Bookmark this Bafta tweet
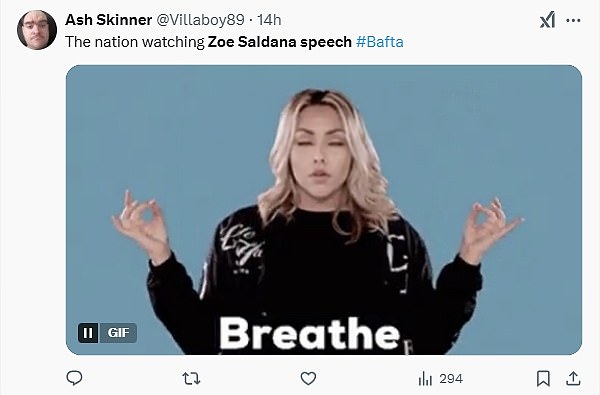Image resolution: width=600 pixels, height=395 pixels. 543,379
